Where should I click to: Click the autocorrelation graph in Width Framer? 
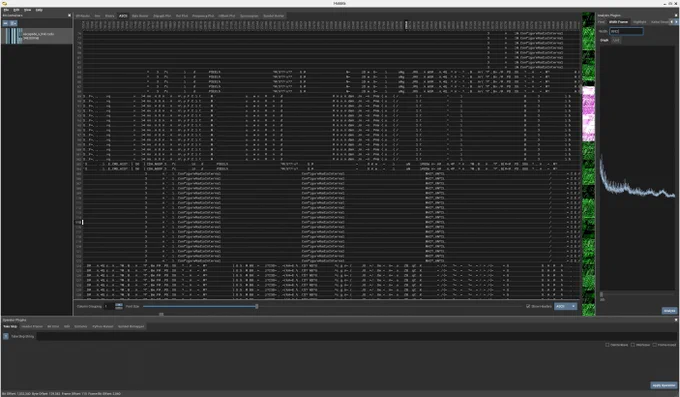point(637,167)
